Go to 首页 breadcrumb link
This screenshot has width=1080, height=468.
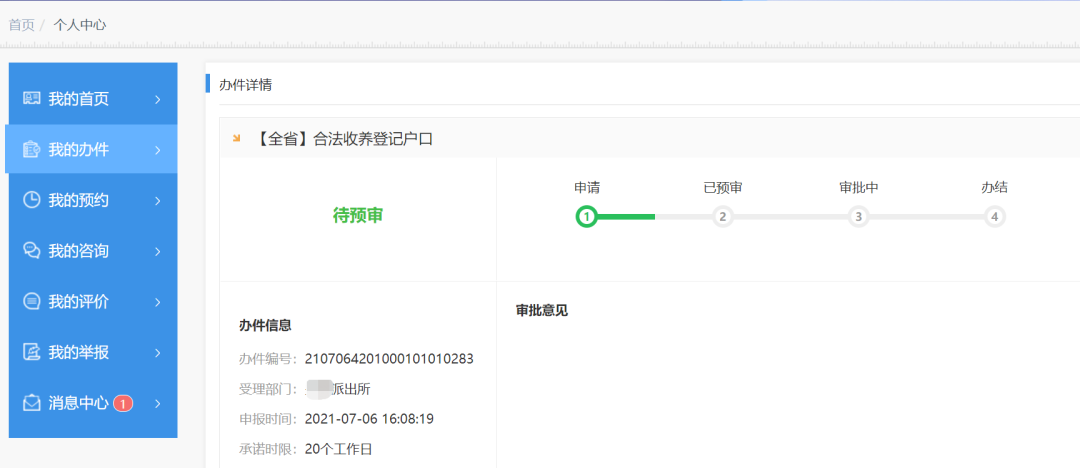click(x=21, y=25)
